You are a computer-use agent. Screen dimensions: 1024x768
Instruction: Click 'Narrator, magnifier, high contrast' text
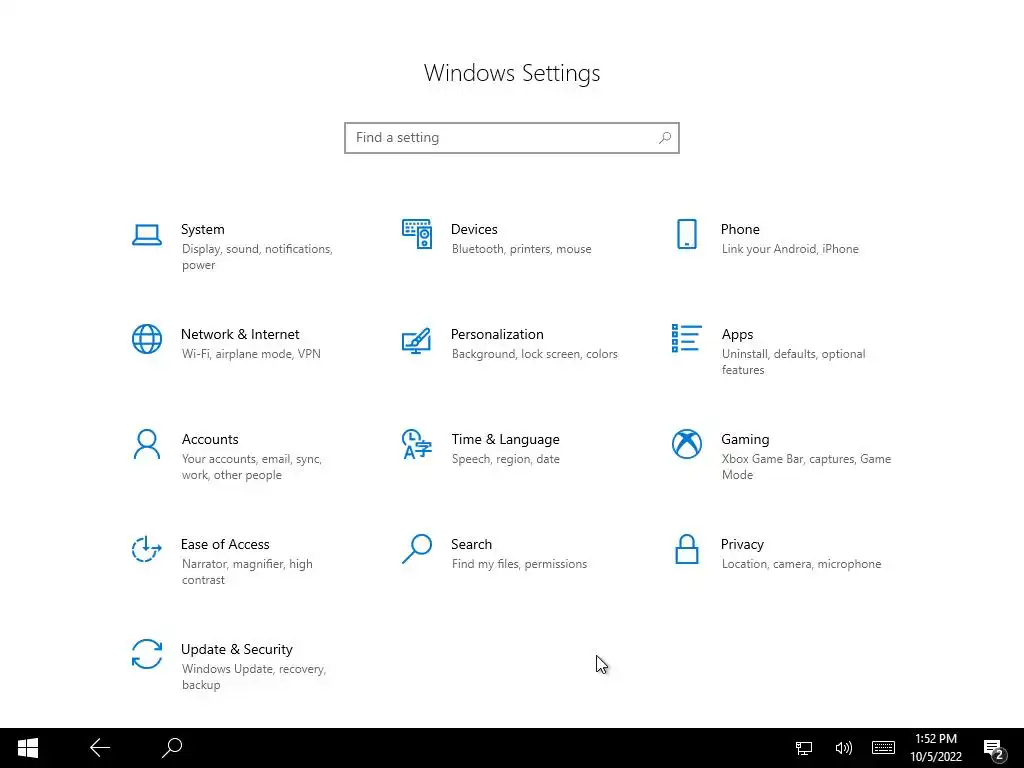pyautogui.click(x=247, y=572)
